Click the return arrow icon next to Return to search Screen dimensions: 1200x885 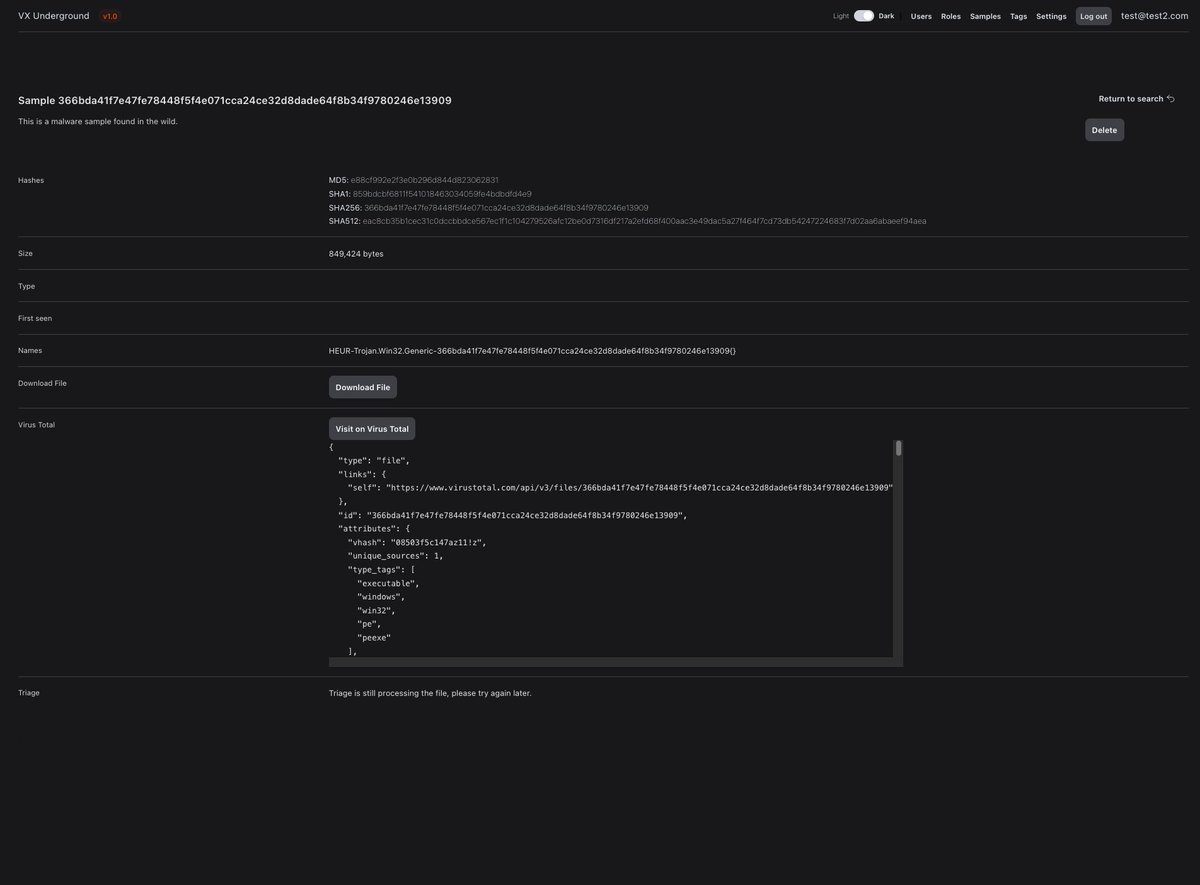(x=1170, y=97)
